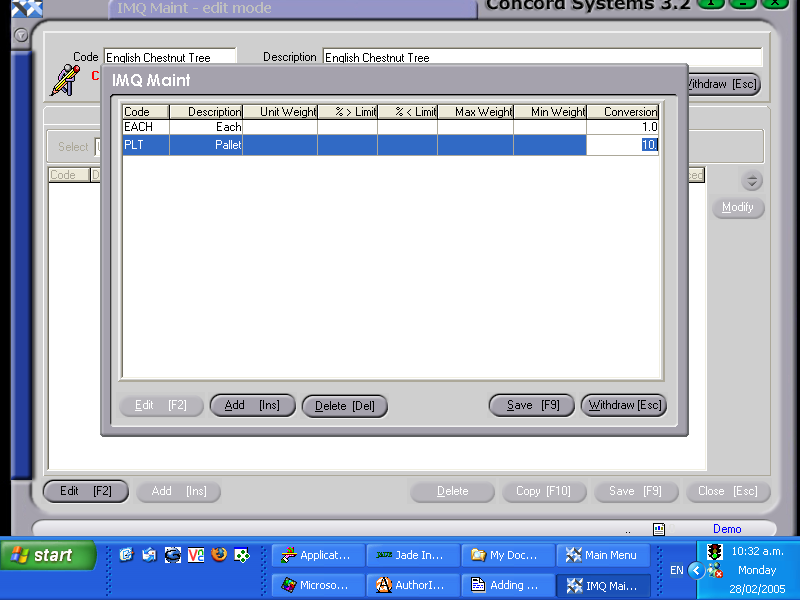The image size is (800, 600).
Task: Click the Copy F10 button at the bottom
Action: pos(544,491)
